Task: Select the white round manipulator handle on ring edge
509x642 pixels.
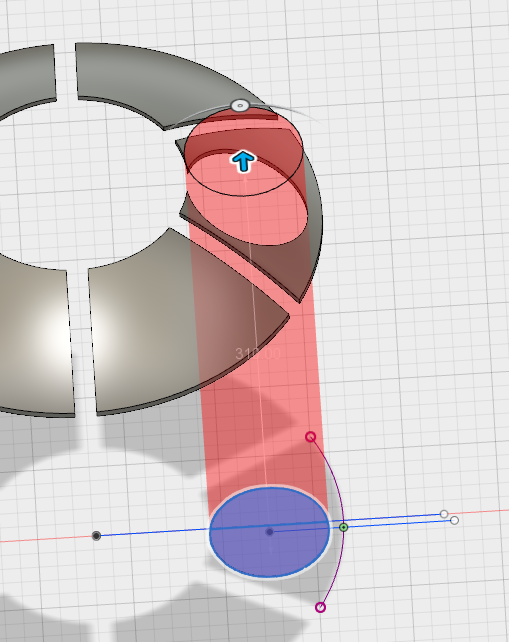Action: point(240,106)
